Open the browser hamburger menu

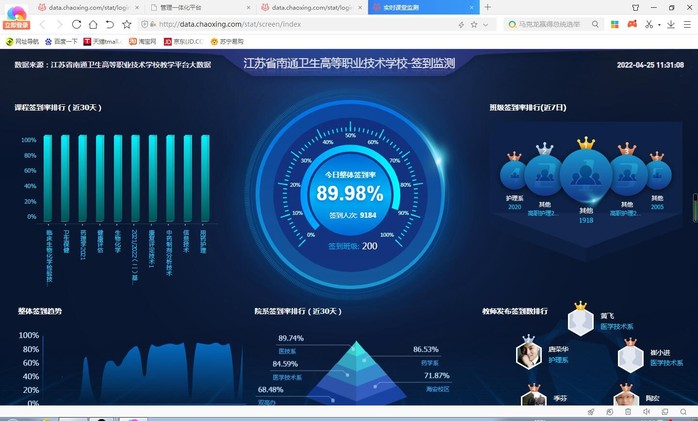click(687, 24)
